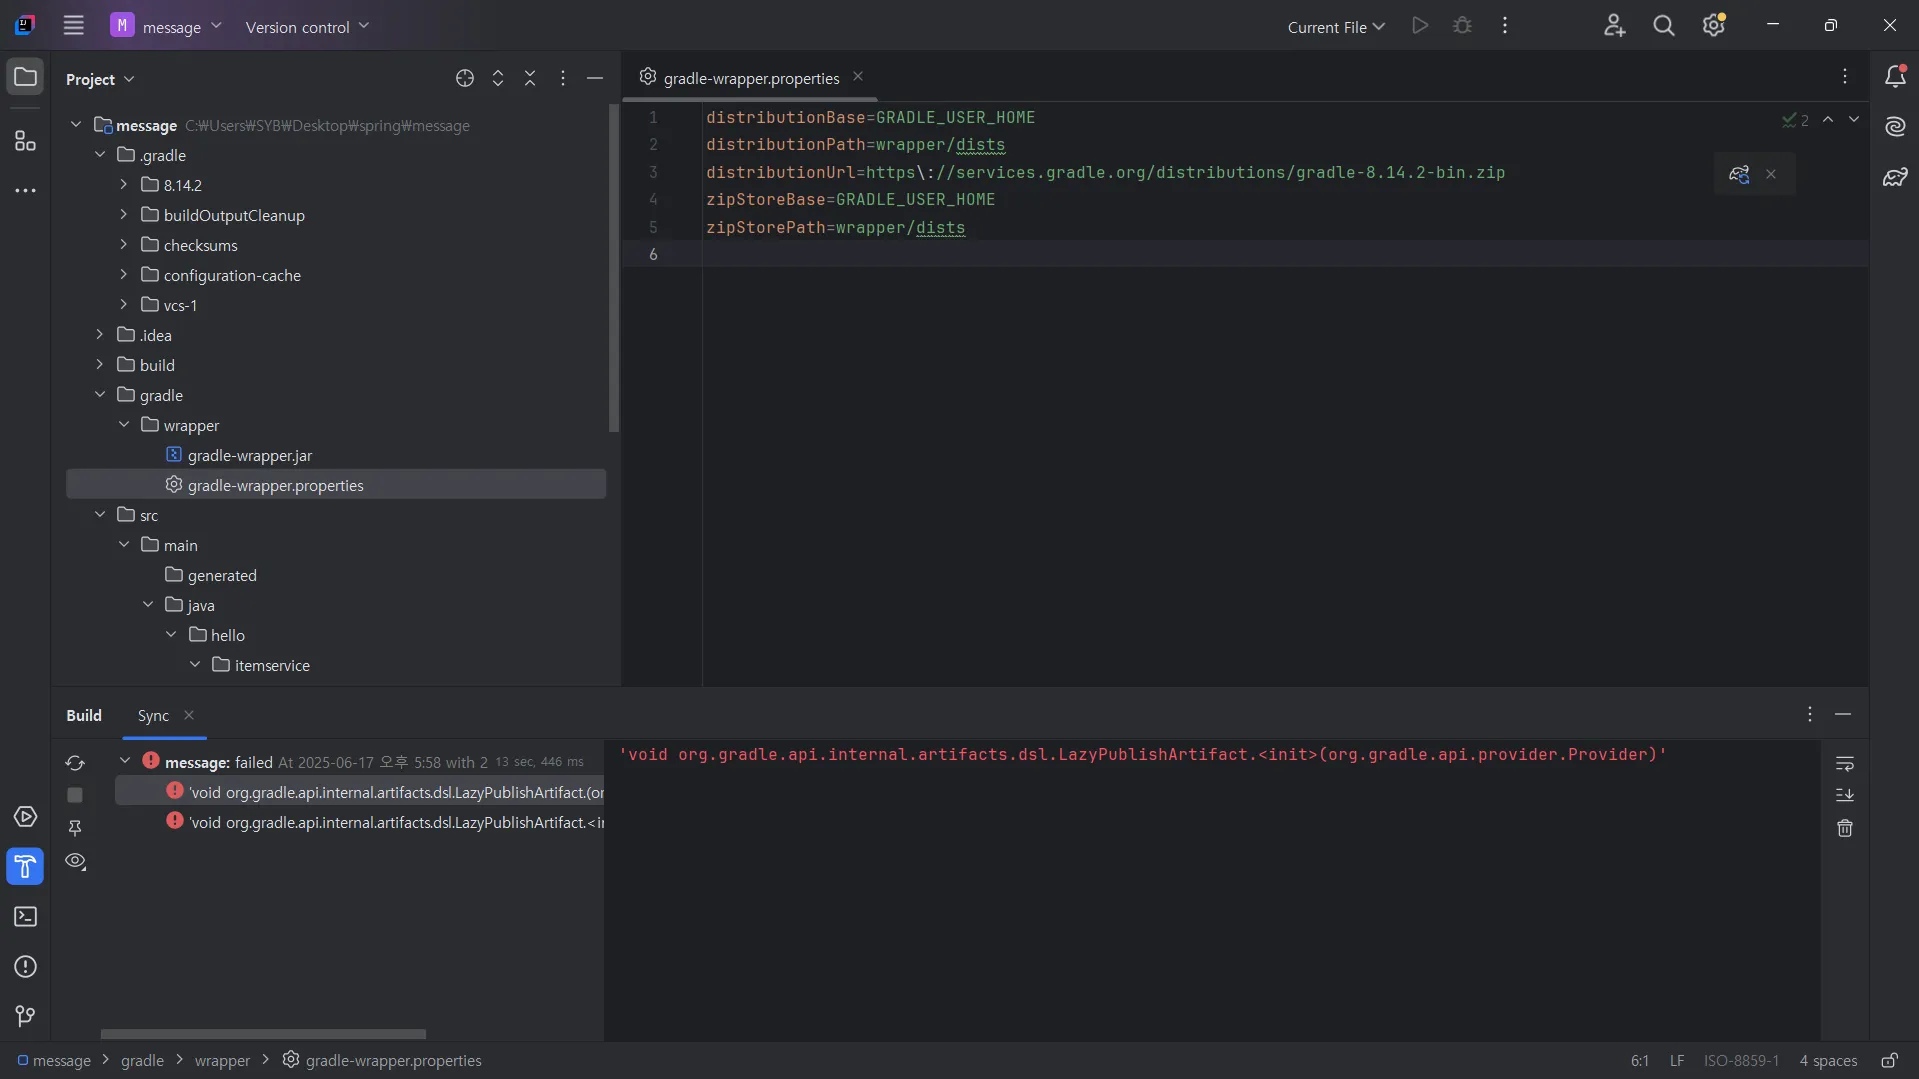
Task: Jump to next highlighted problem arrow
Action: (x=1854, y=119)
